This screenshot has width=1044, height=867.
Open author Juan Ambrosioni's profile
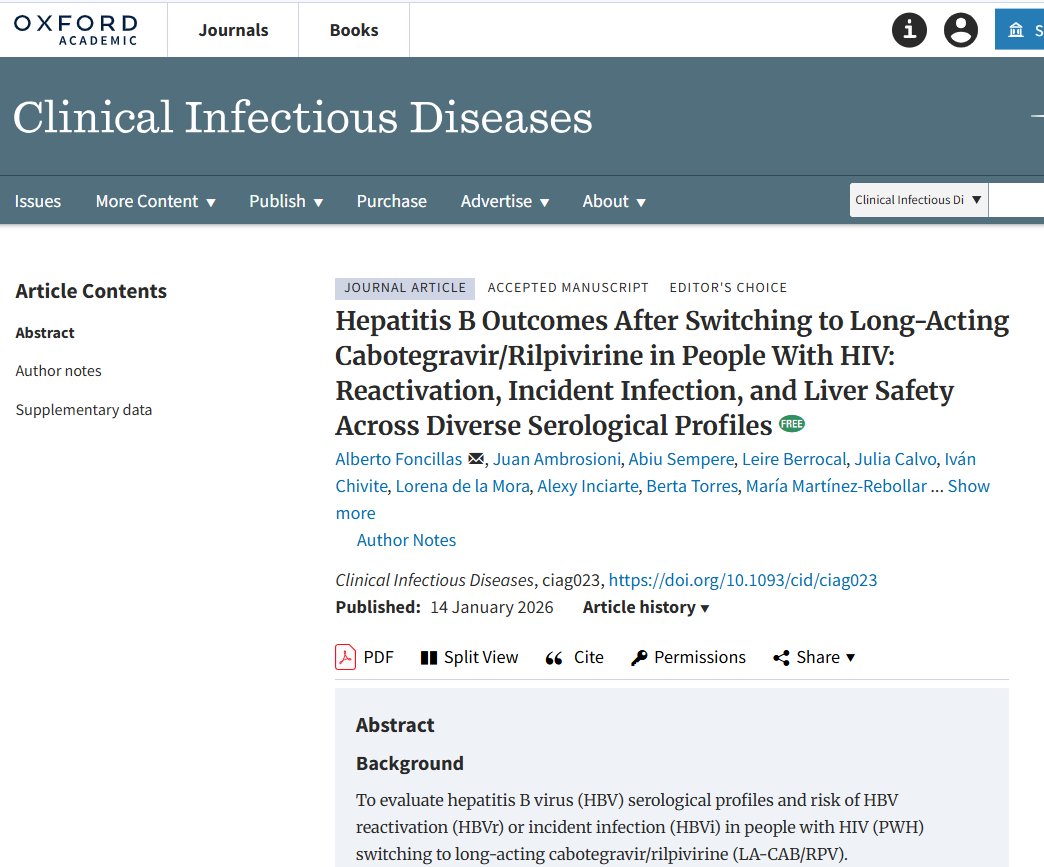(557, 459)
